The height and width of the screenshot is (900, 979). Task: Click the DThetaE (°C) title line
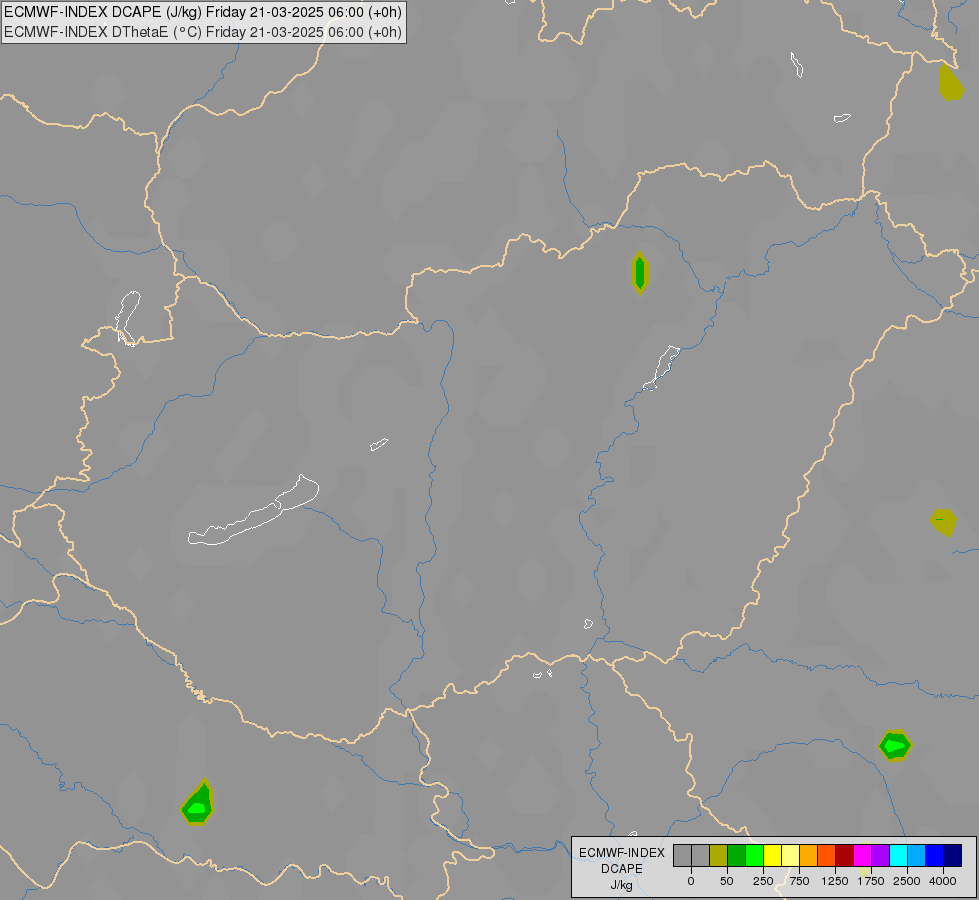tap(203, 32)
